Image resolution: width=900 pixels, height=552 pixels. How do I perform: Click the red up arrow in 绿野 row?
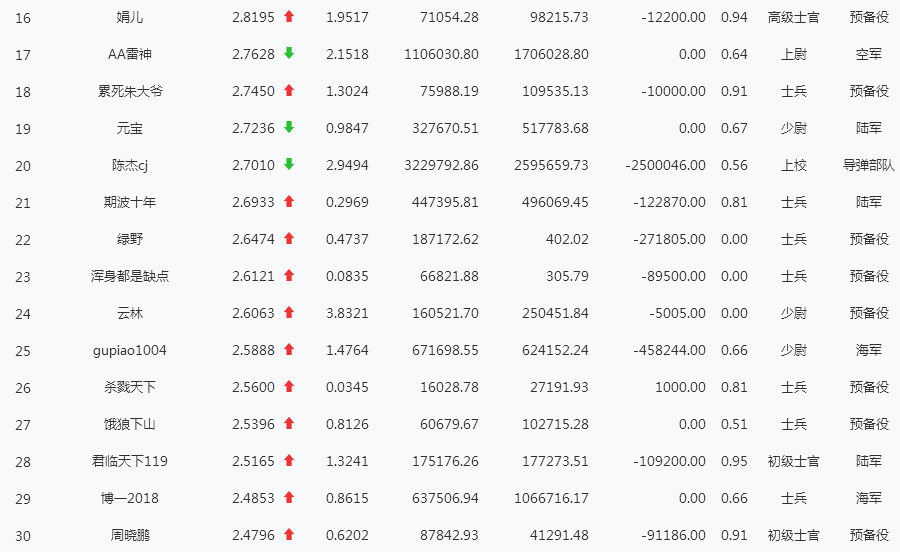point(289,238)
